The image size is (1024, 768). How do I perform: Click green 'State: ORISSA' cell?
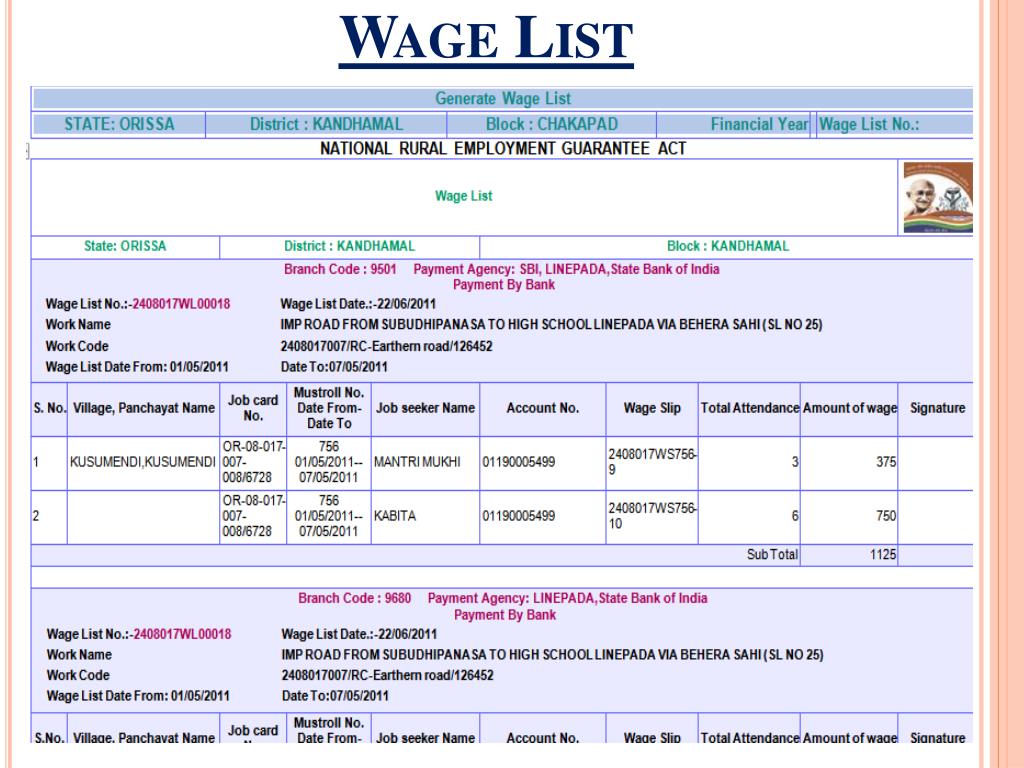125,246
